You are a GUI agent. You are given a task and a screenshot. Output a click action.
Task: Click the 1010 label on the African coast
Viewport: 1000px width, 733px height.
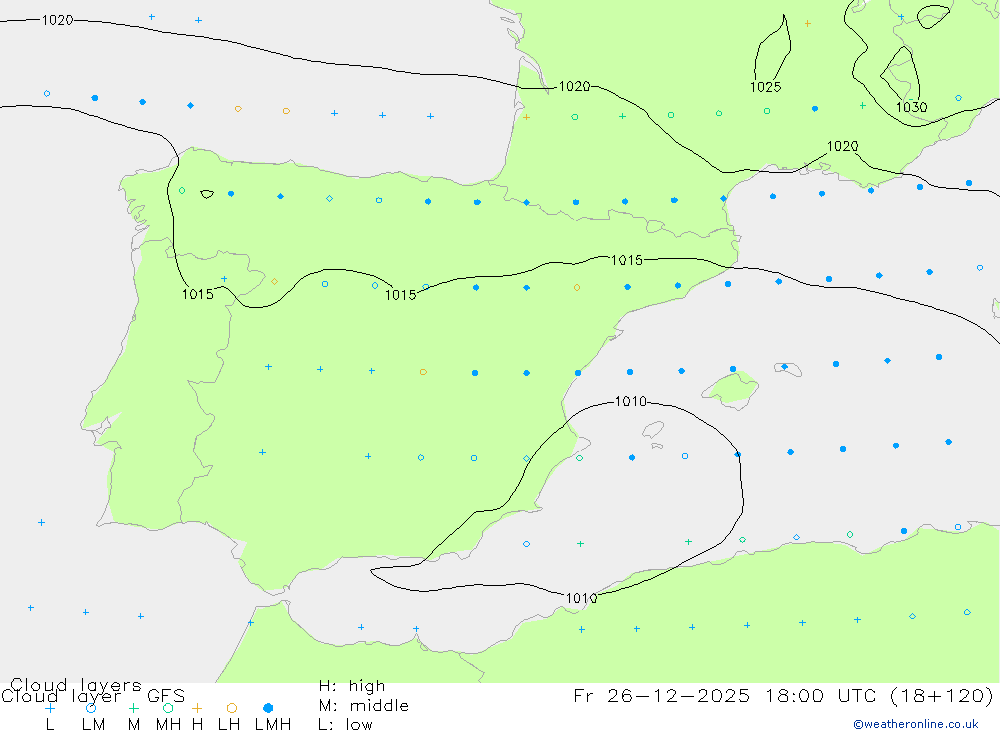pyautogui.click(x=582, y=598)
